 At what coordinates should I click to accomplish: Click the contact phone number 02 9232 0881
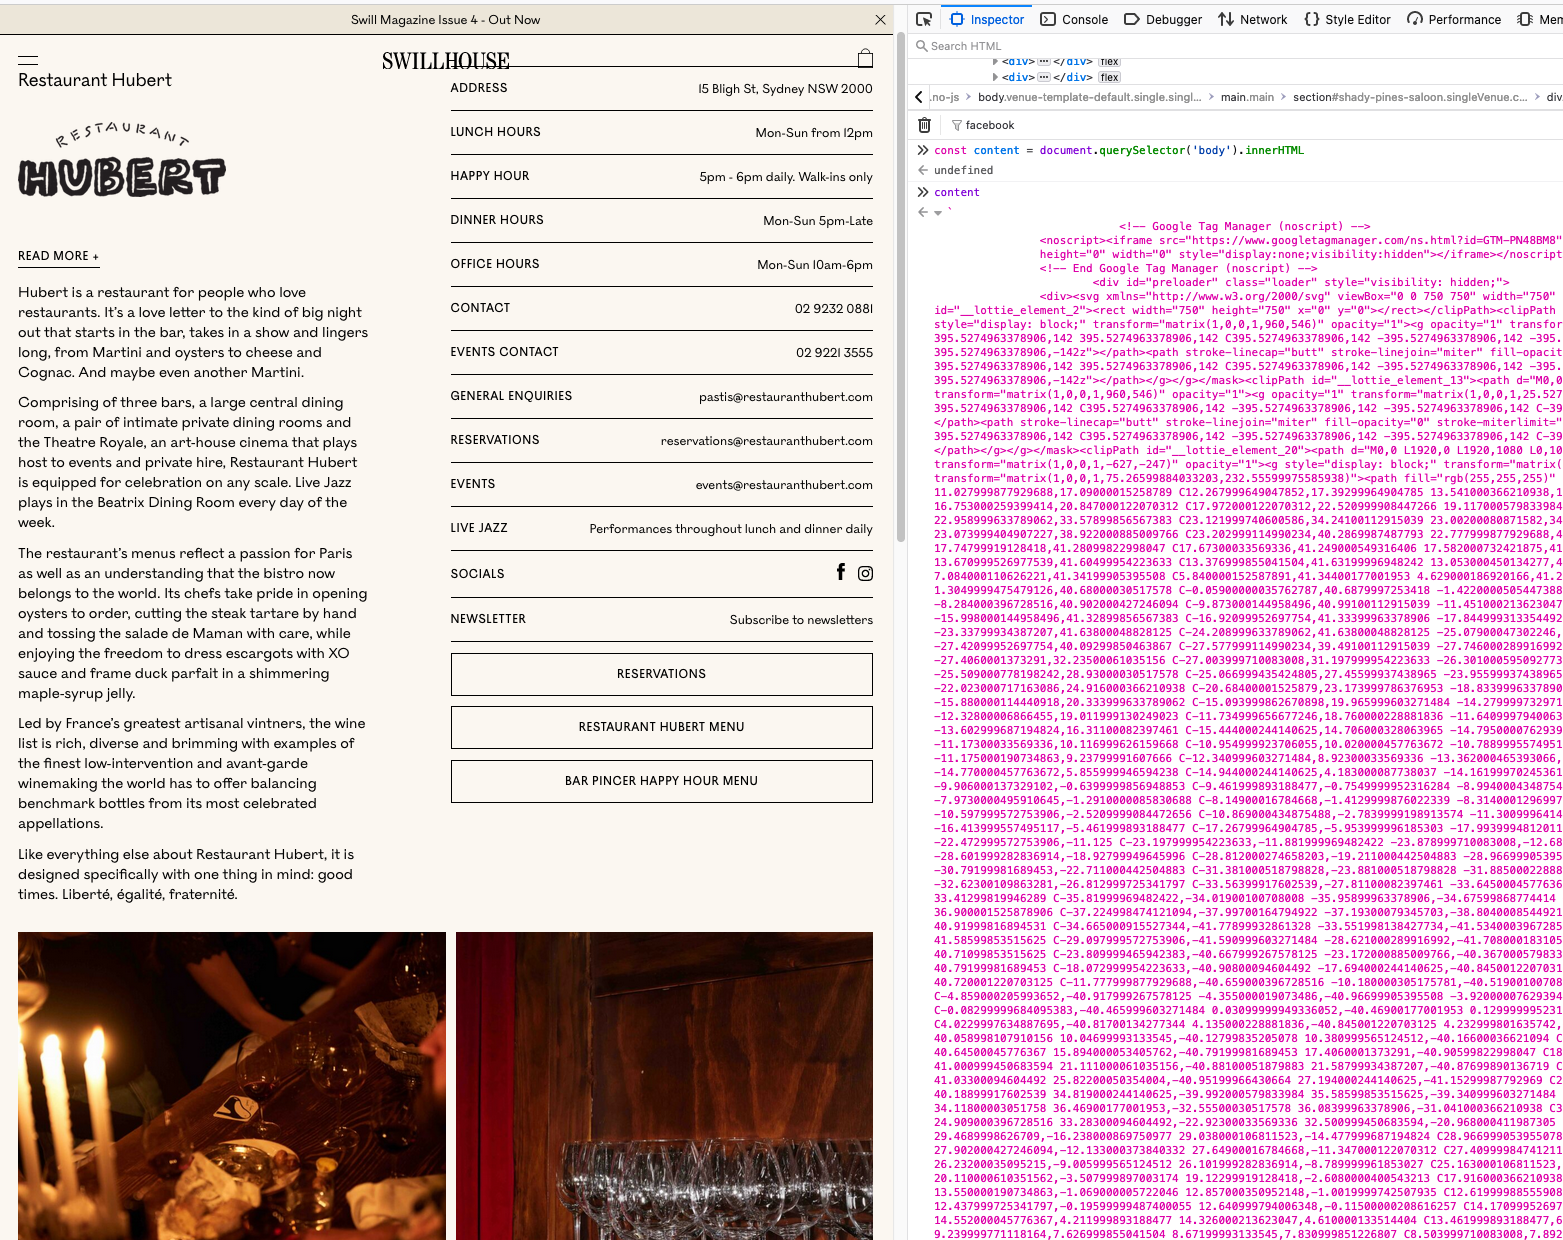(834, 308)
